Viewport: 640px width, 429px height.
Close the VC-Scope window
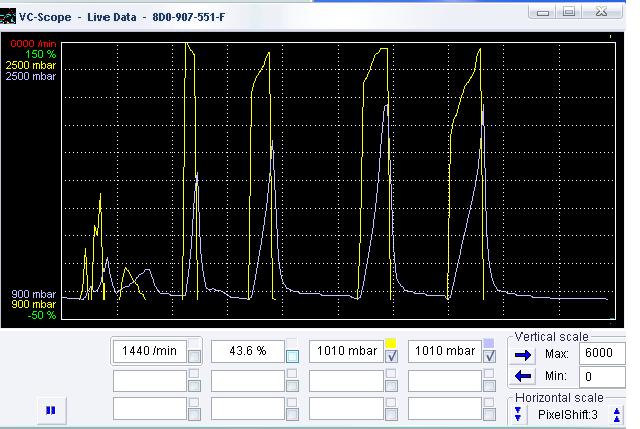(x=601, y=11)
